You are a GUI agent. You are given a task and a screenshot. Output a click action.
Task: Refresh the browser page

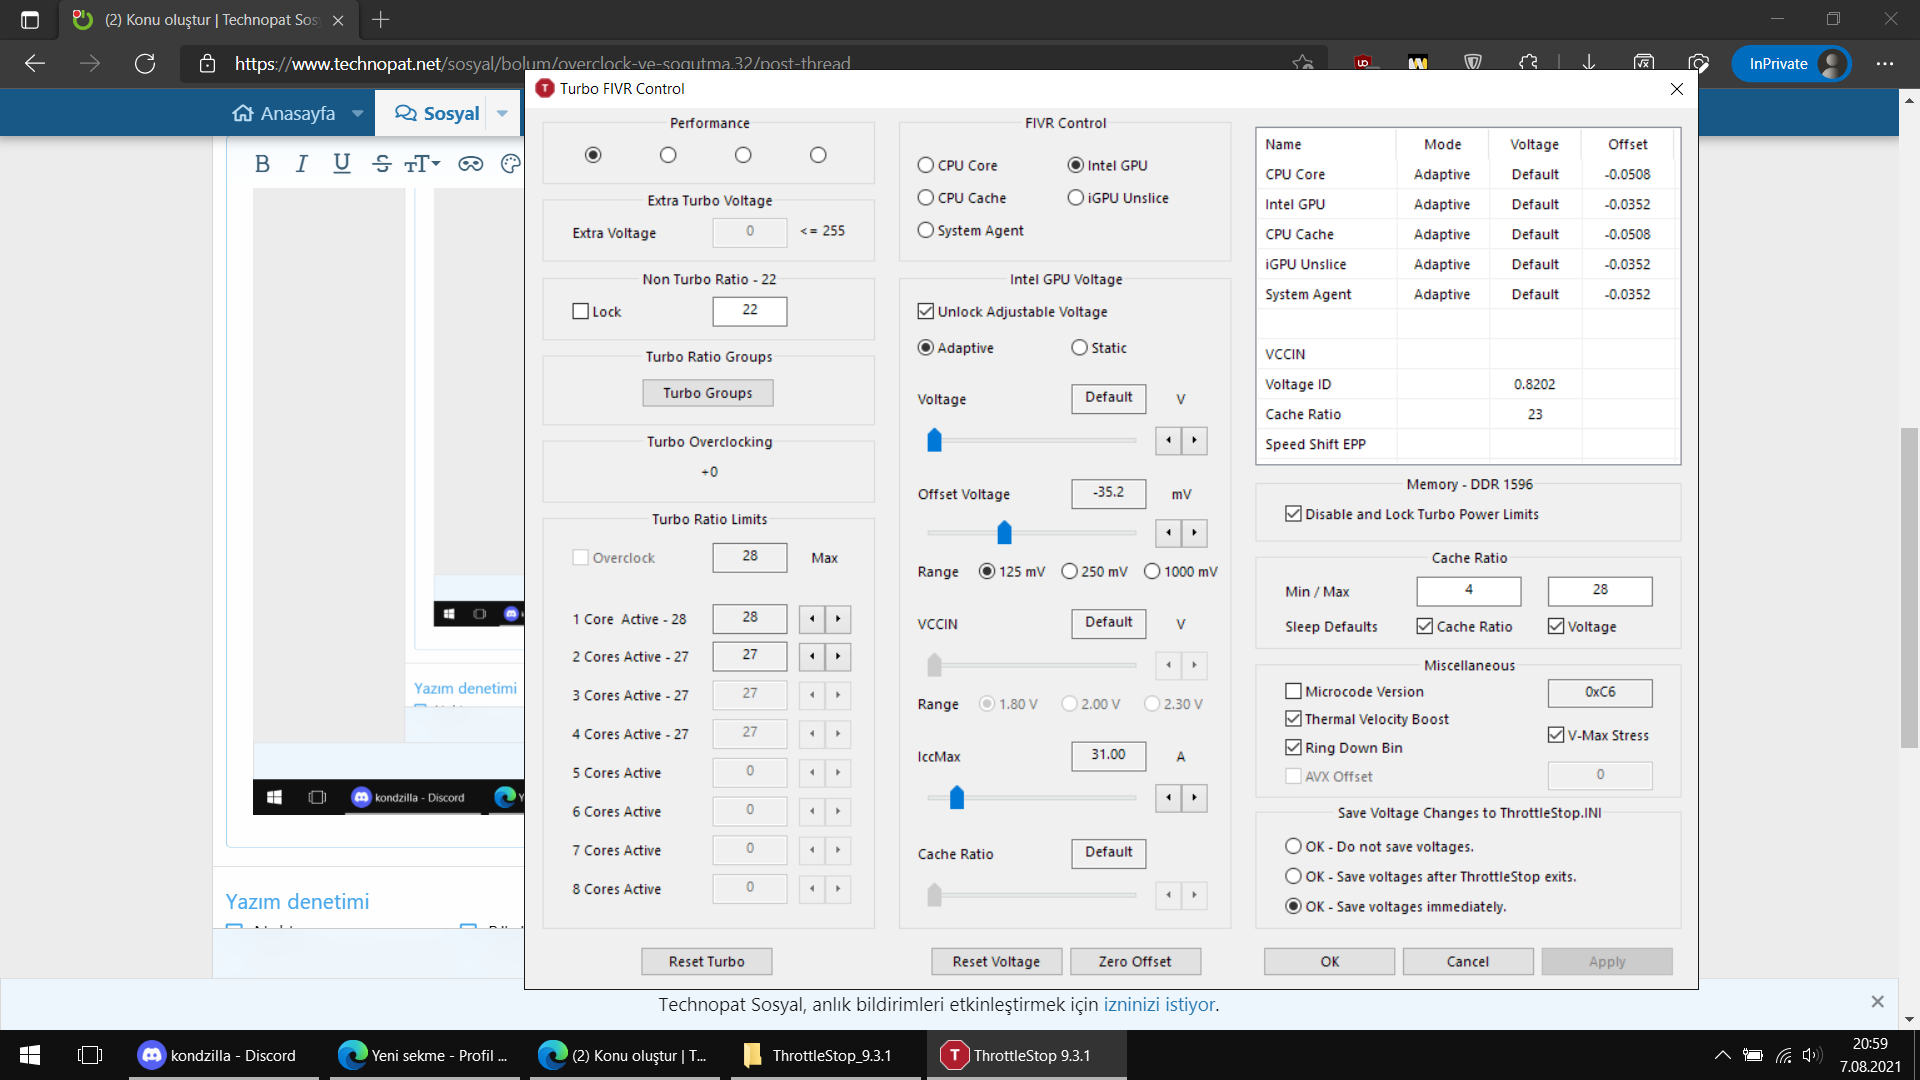[145, 64]
